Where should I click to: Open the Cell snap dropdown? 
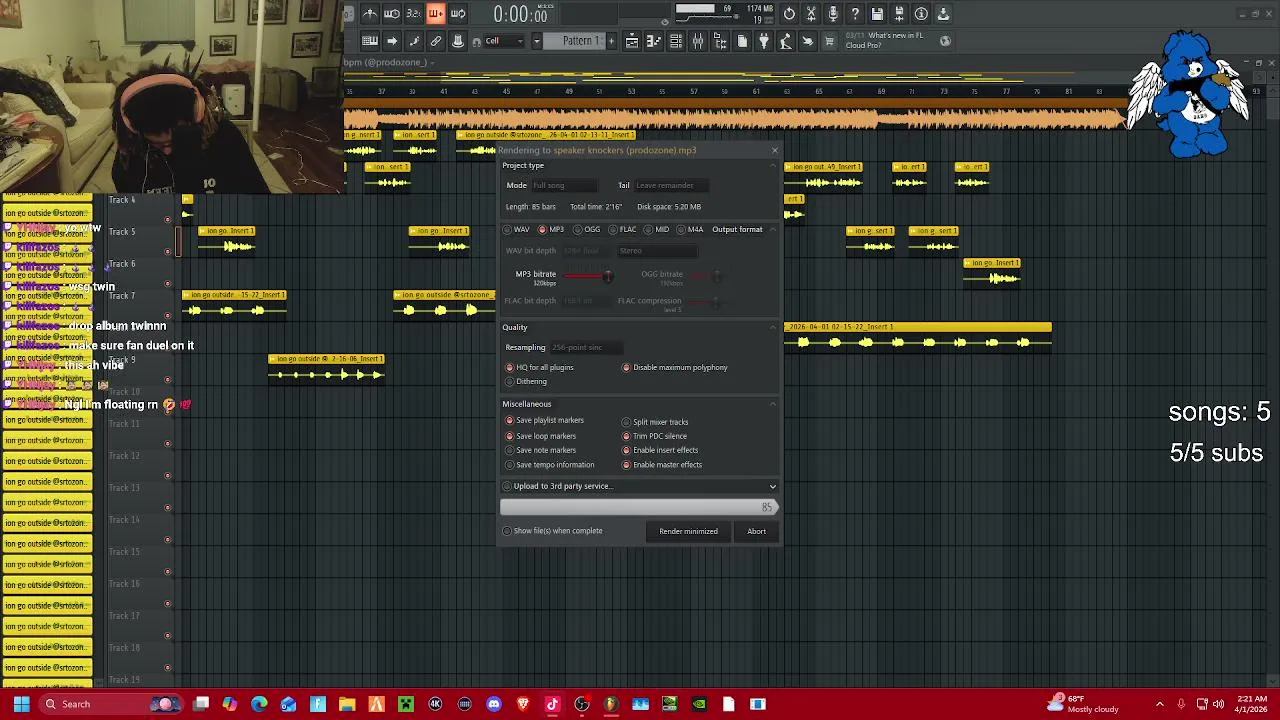[505, 41]
